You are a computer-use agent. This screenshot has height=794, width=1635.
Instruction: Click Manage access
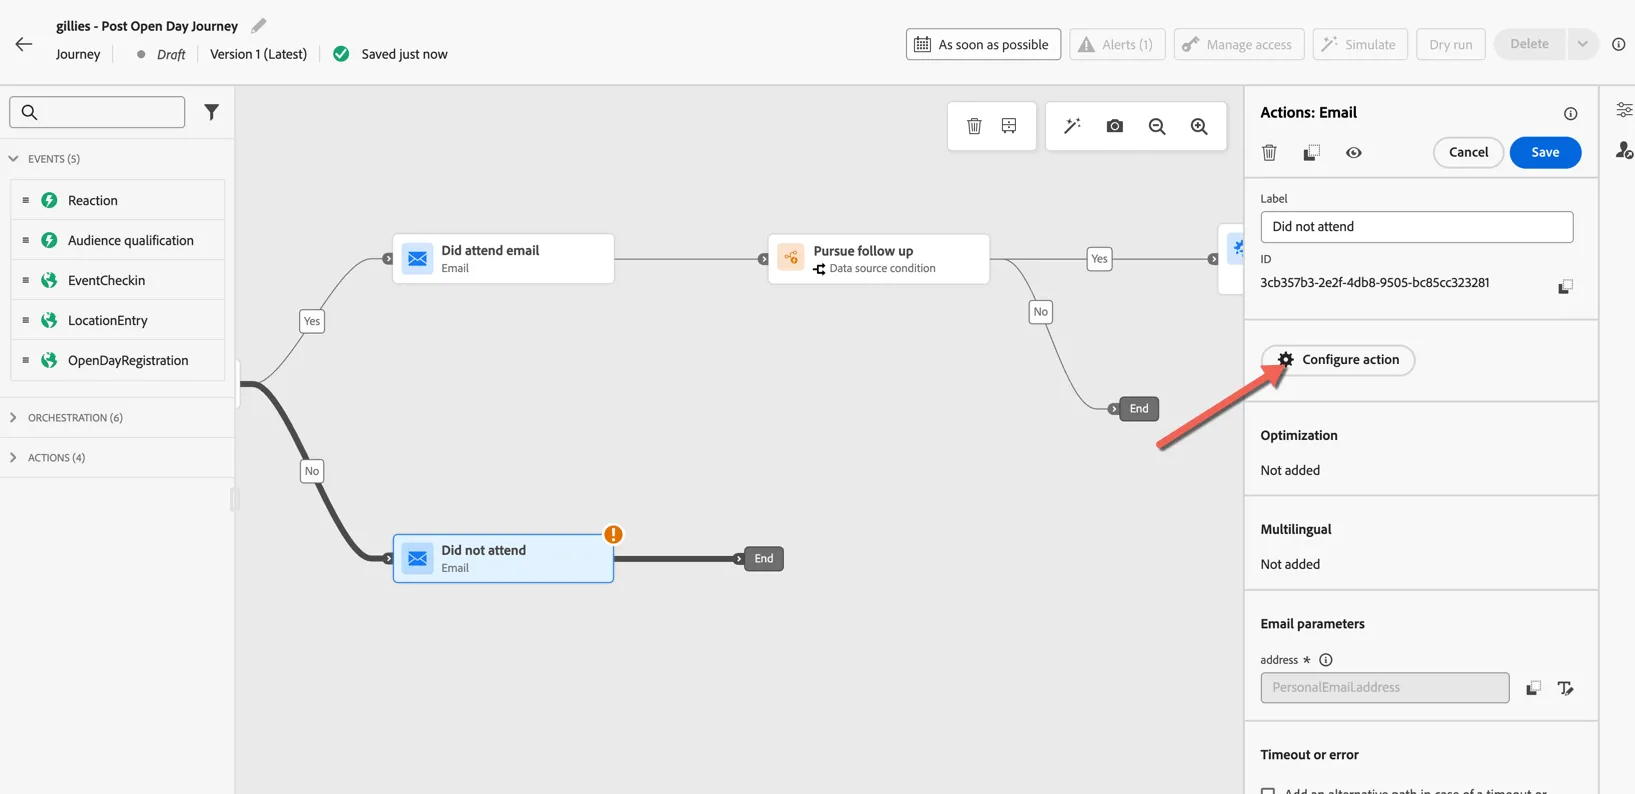tap(1238, 44)
